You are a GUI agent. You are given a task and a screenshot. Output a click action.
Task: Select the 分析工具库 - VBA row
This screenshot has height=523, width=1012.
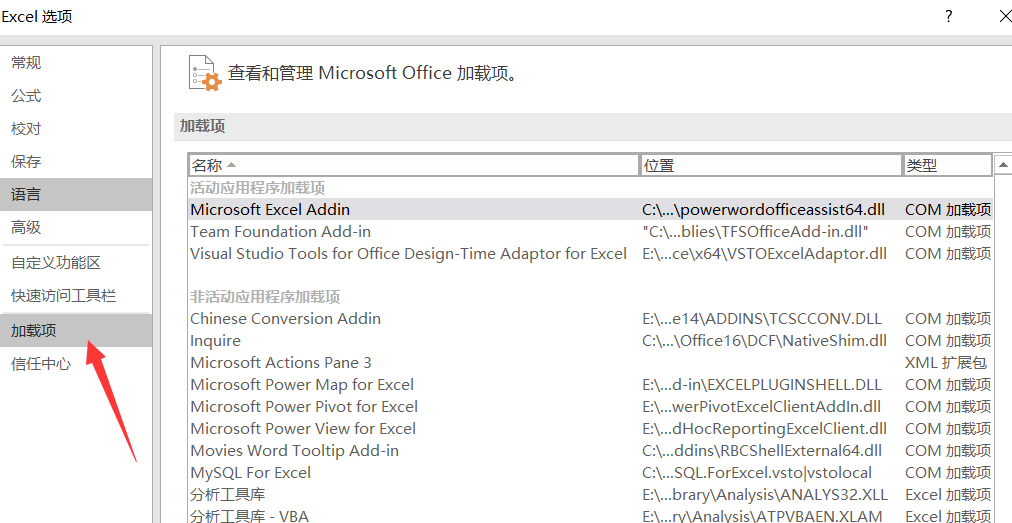pos(590,516)
